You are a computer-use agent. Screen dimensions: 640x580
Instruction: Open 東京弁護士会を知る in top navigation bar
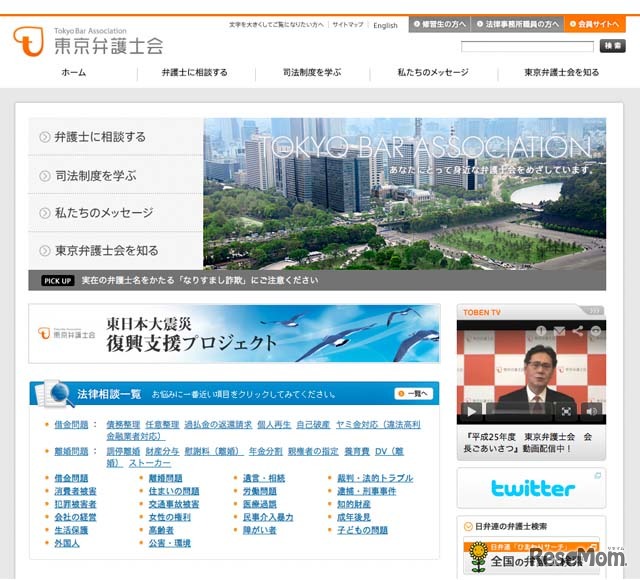pyautogui.click(x=562, y=73)
